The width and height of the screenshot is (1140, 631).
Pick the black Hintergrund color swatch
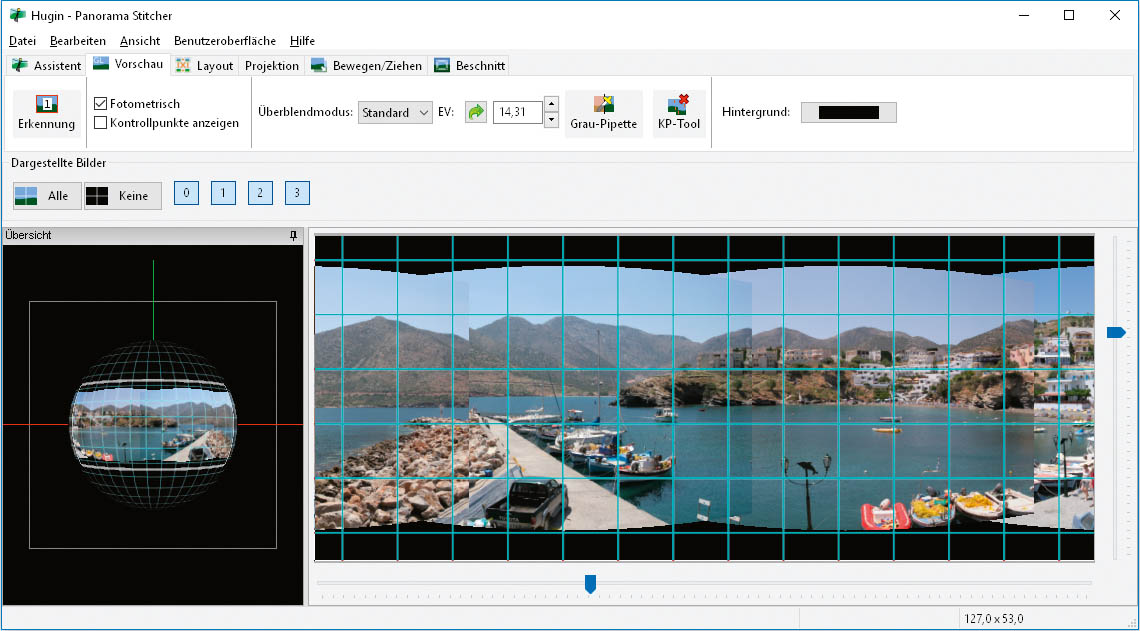tap(848, 112)
